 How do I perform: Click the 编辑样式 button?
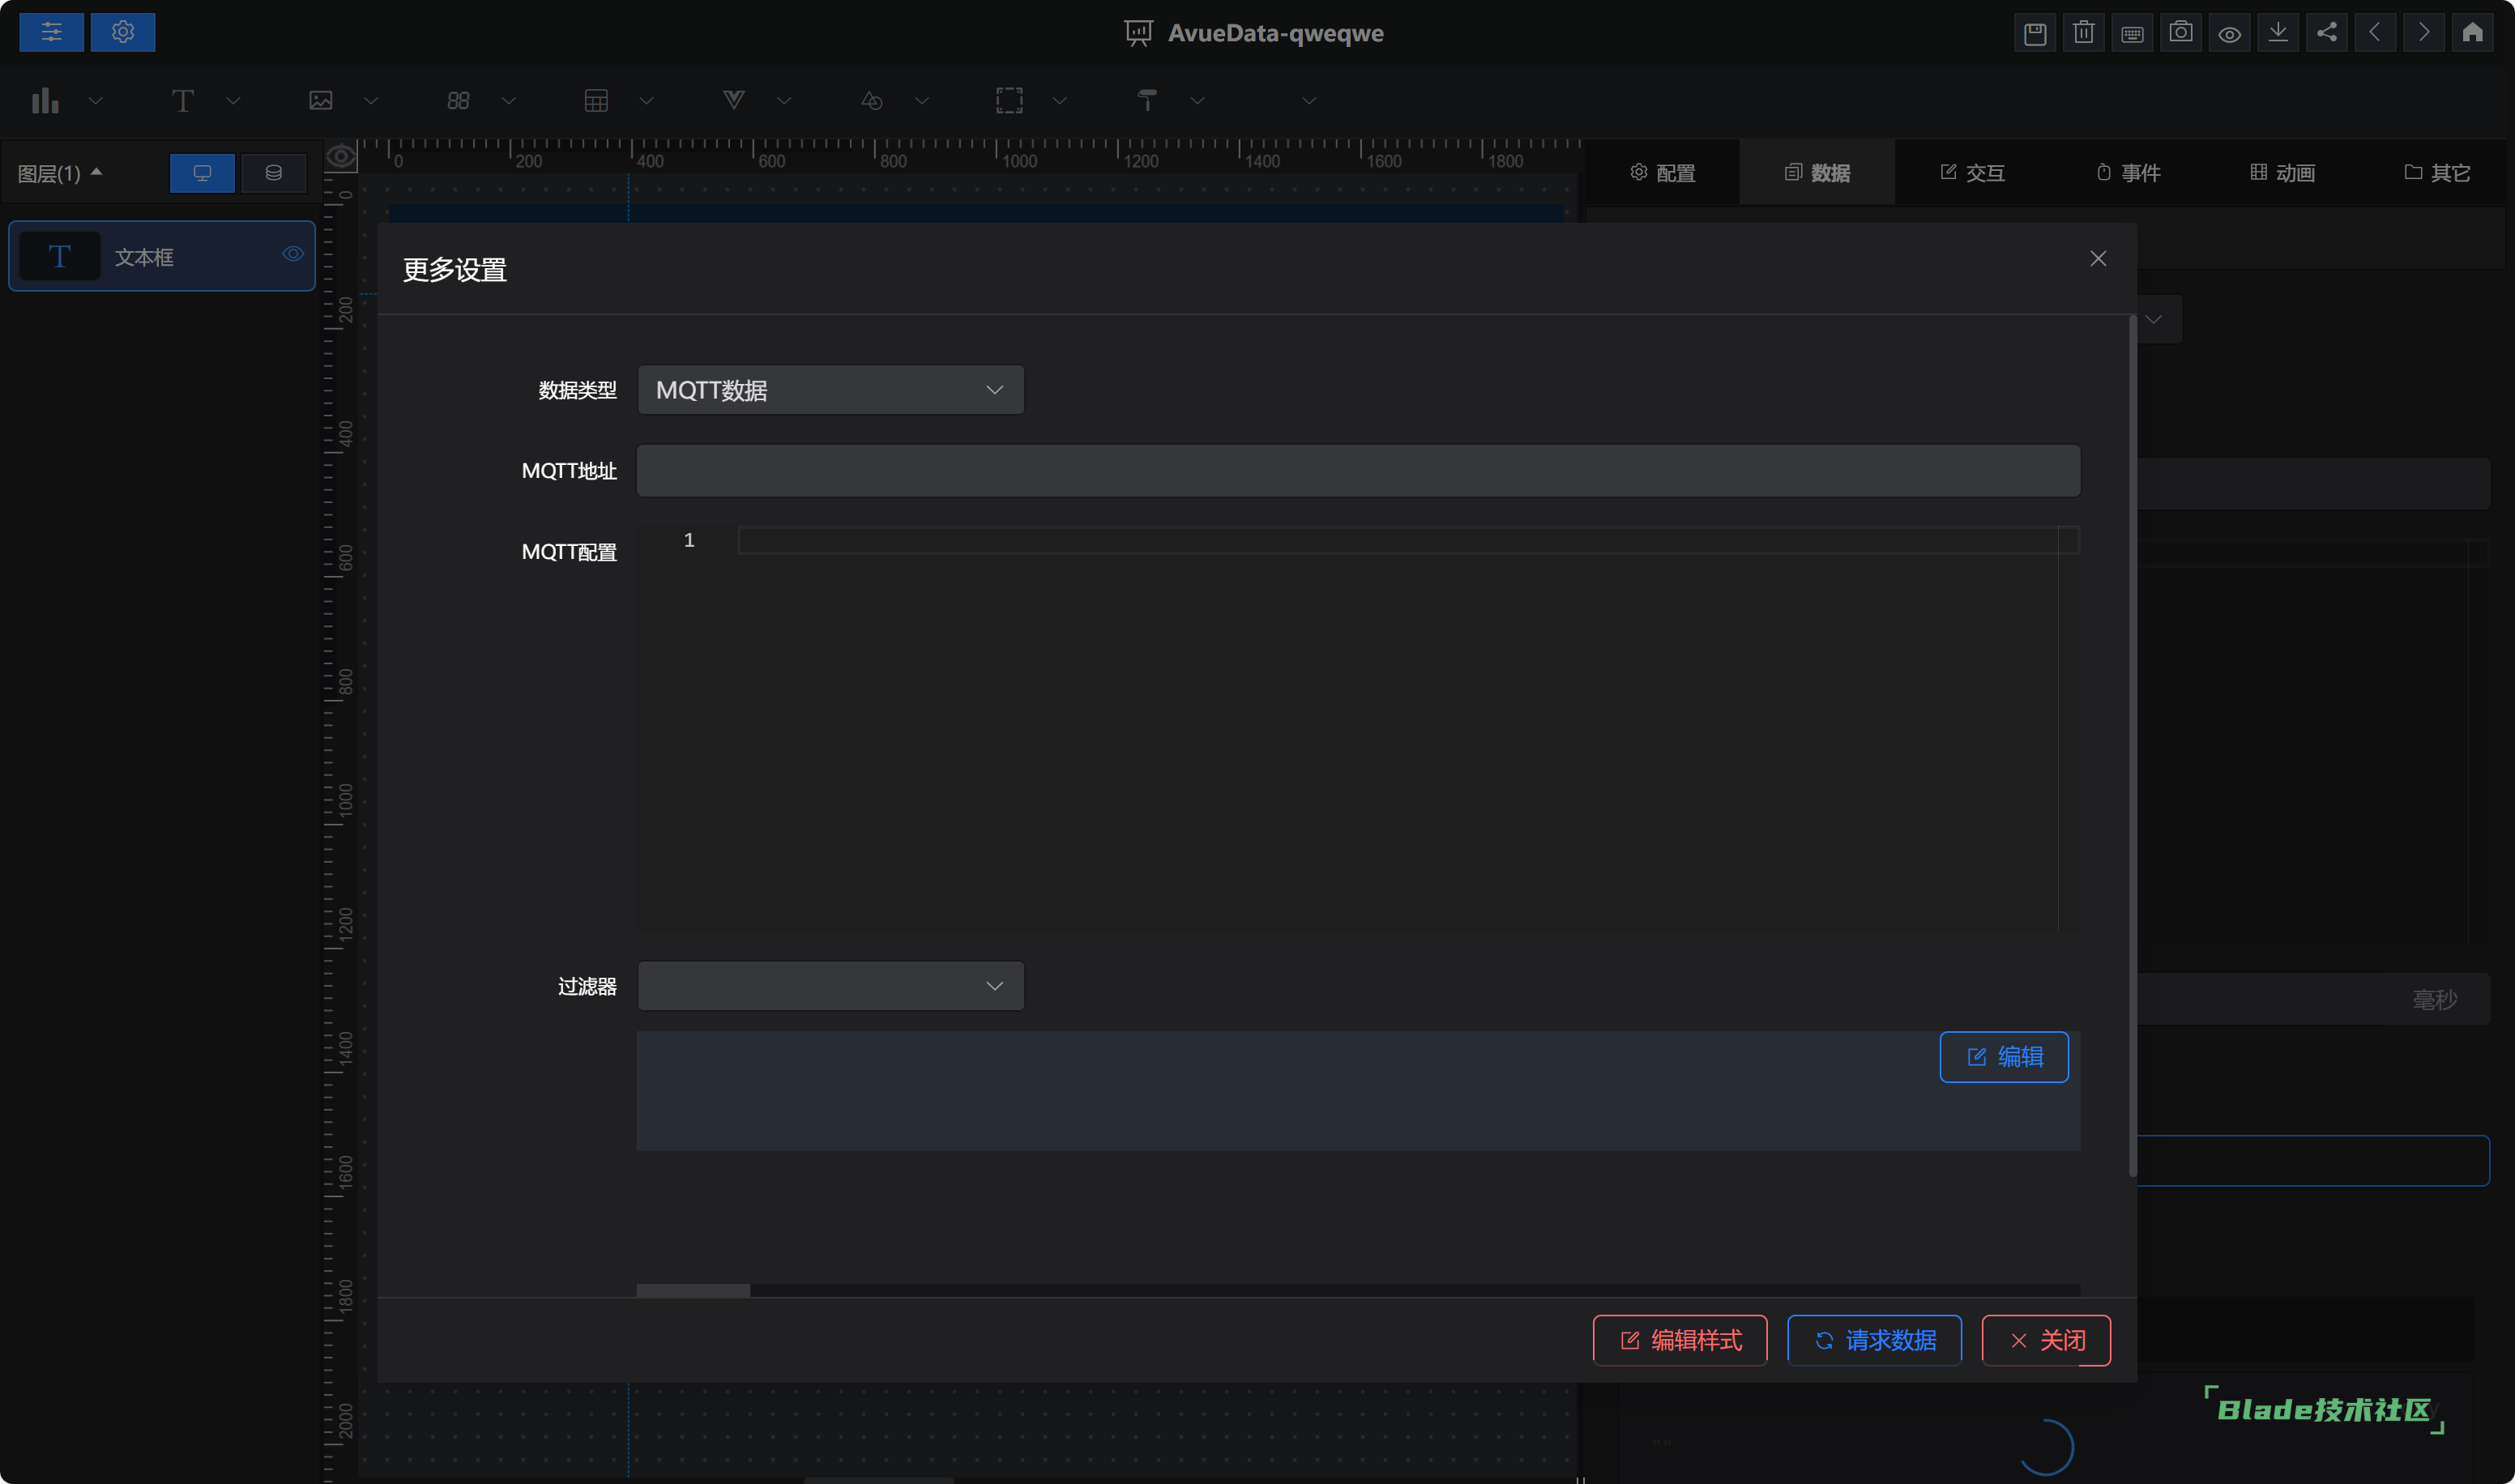[x=1680, y=1340]
